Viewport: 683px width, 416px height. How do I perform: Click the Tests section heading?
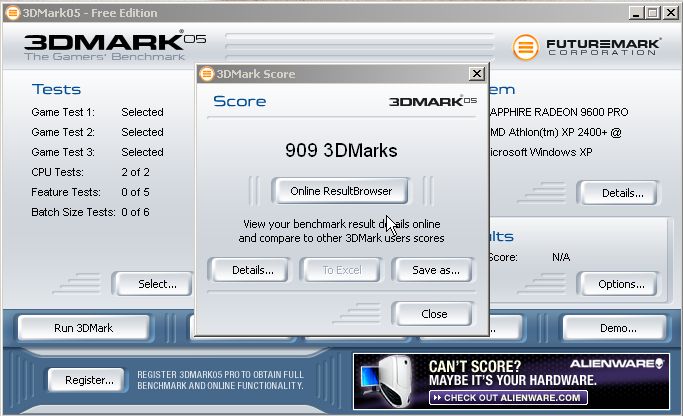pyautogui.click(x=56, y=89)
